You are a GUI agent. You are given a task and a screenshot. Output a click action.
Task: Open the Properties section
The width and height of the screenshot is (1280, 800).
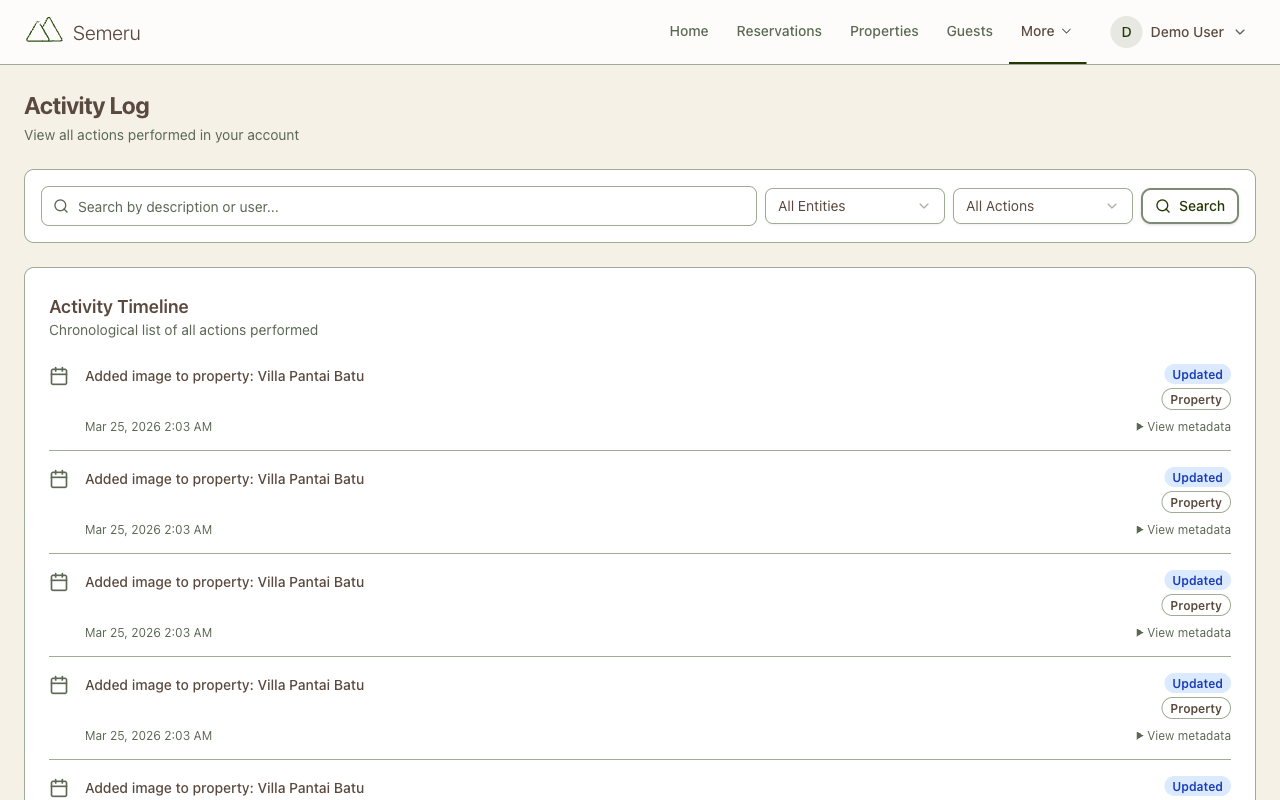coord(884,31)
